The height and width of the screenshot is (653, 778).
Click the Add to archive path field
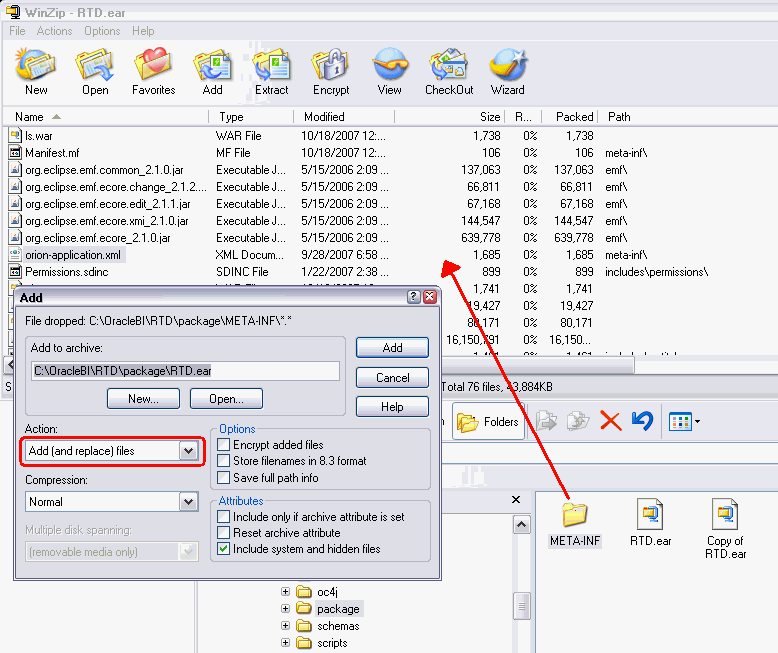[186, 371]
